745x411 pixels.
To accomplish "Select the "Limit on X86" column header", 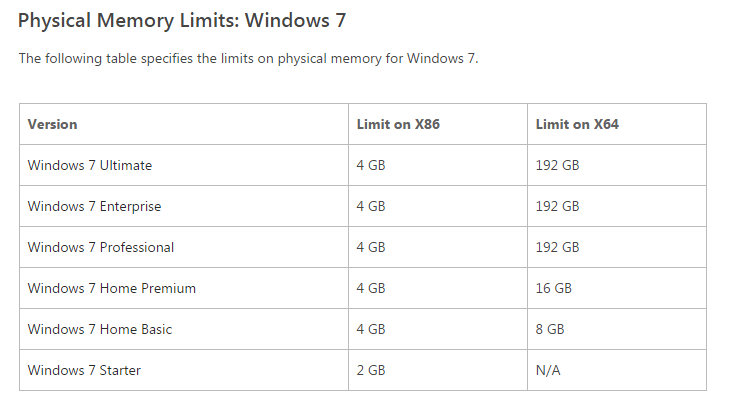I will click(398, 125).
